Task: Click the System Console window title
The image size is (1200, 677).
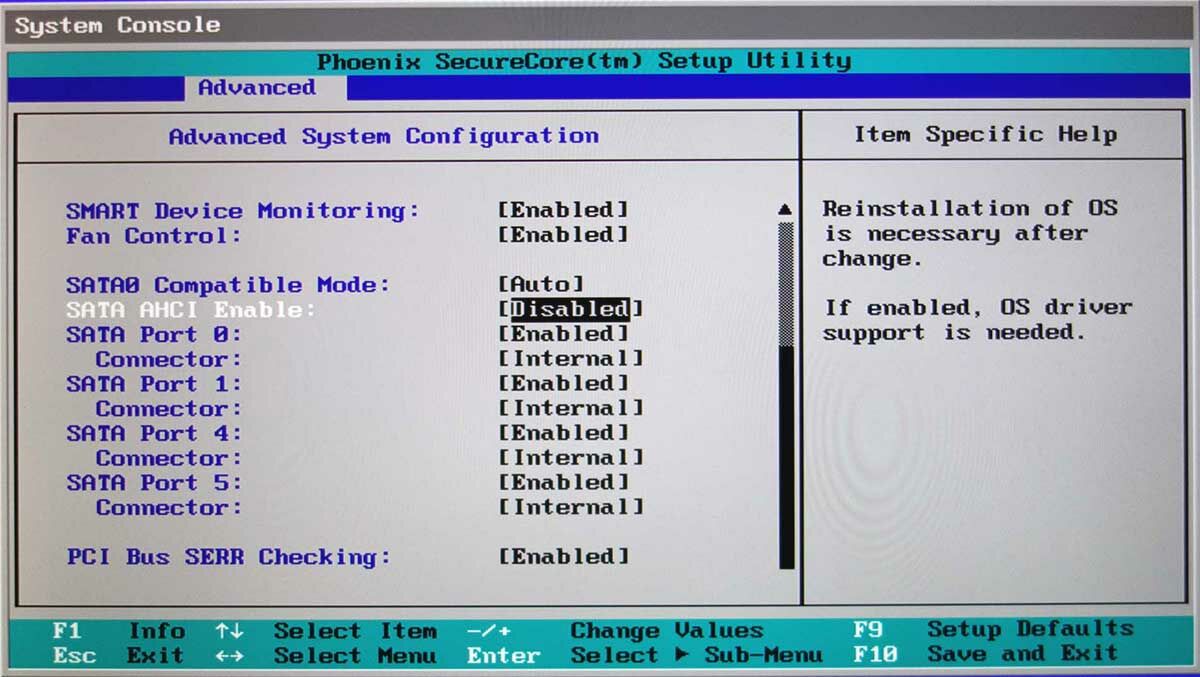Action: pos(117,25)
